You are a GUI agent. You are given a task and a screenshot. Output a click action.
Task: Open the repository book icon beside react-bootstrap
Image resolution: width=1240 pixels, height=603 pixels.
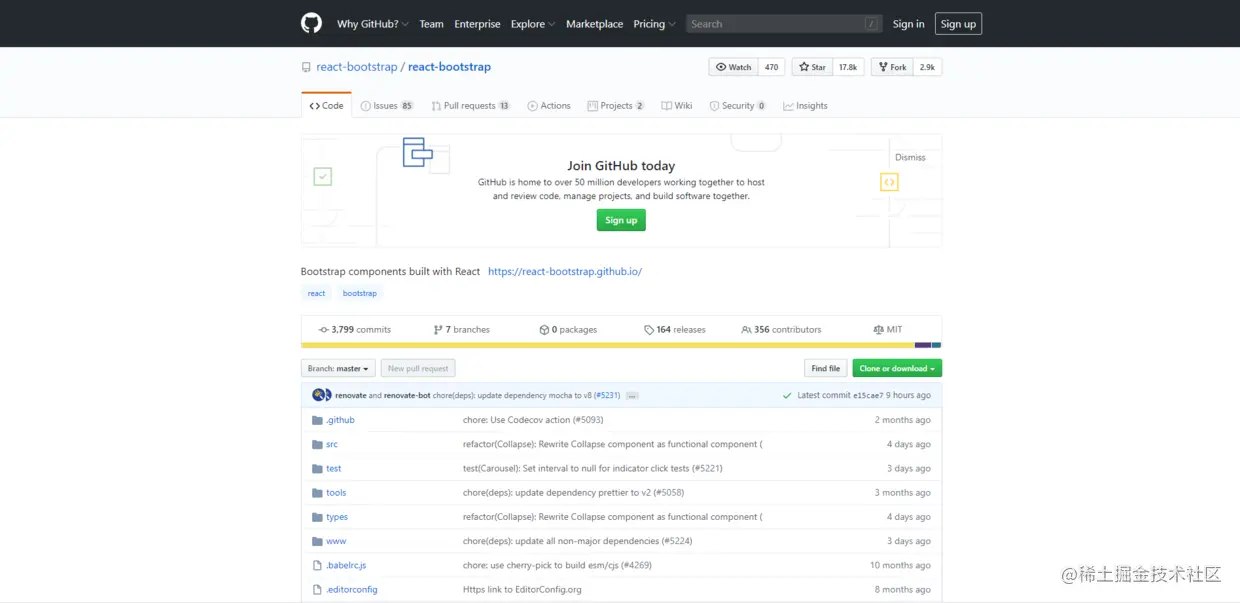tap(306, 67)
